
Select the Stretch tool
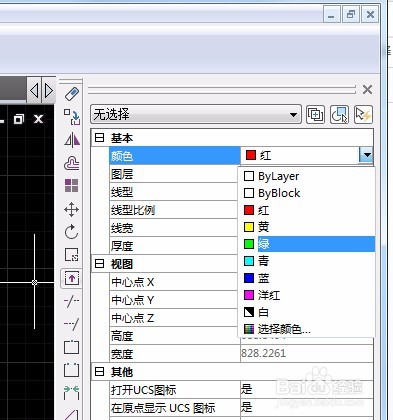click(x=72, y=278)
